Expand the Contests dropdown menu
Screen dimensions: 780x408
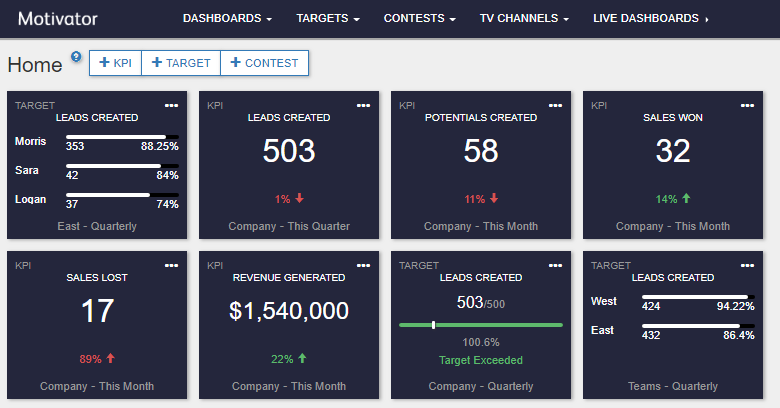[x=420, y=19]
